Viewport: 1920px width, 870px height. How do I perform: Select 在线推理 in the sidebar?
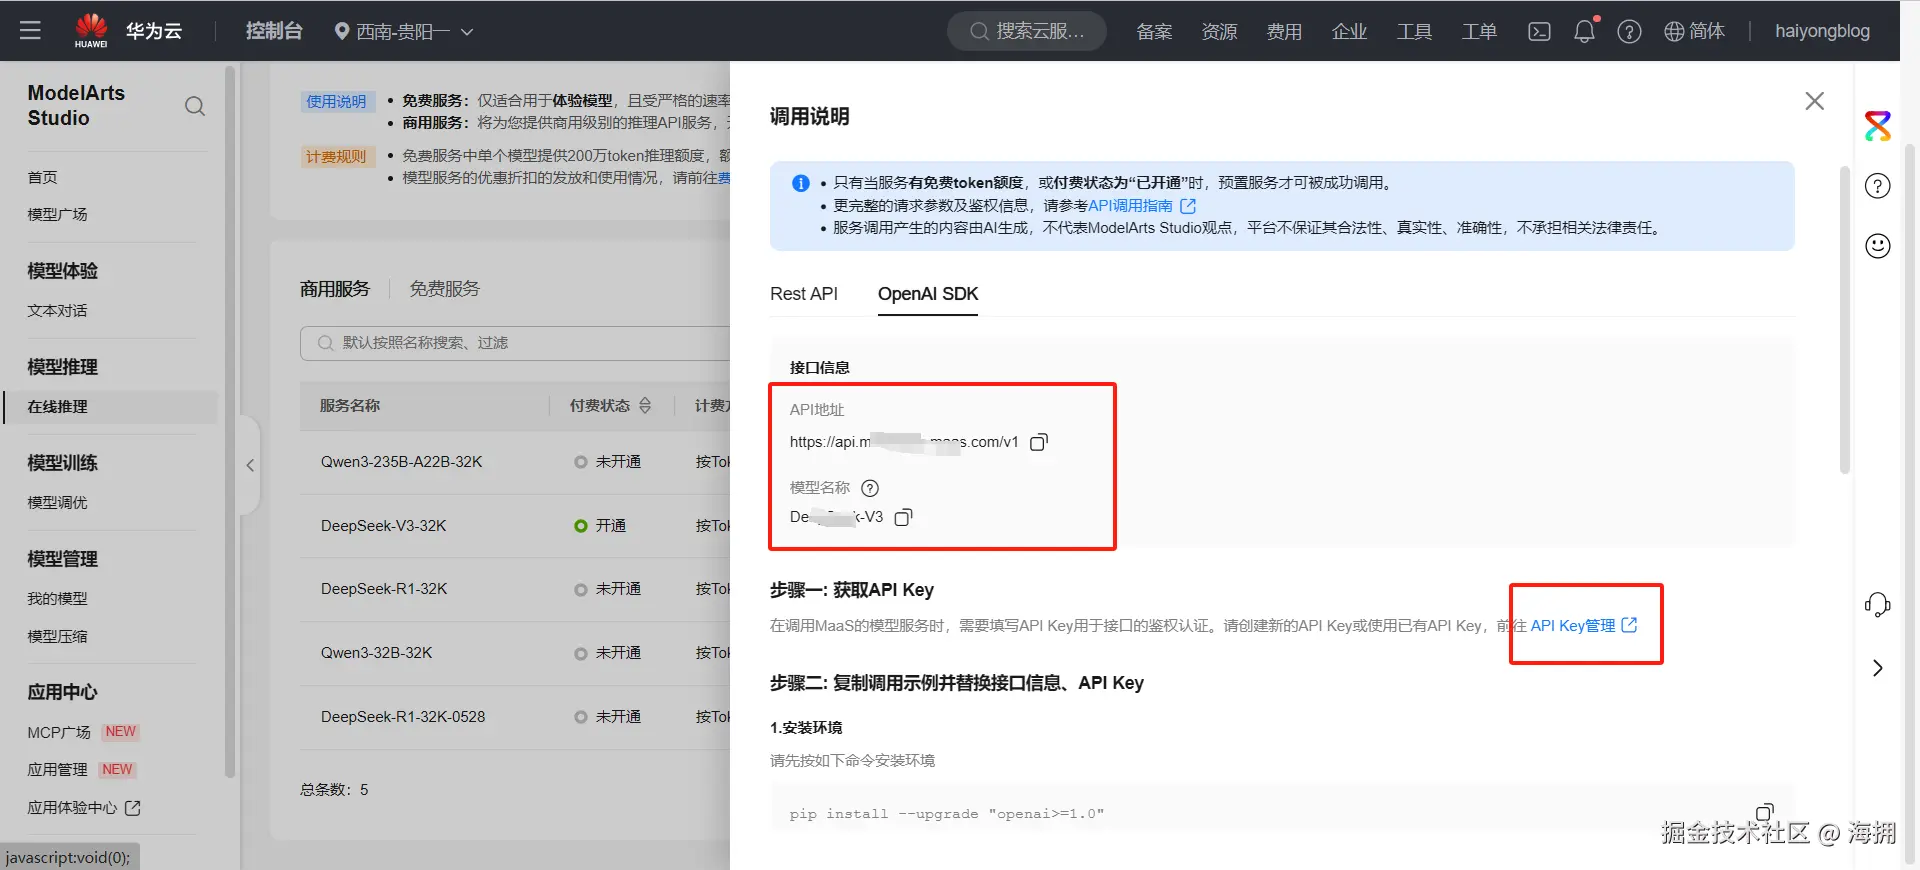tap(111, 407)
